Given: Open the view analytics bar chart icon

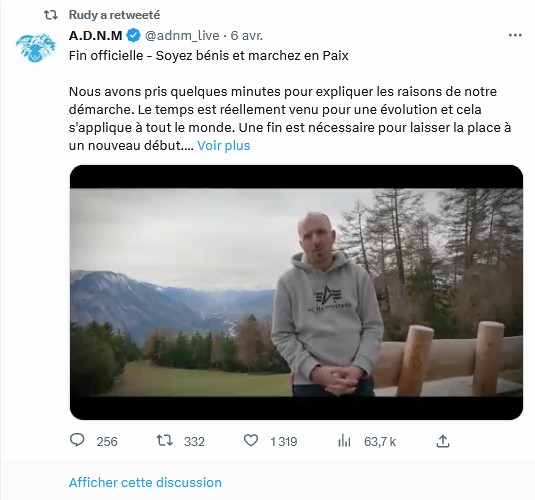Looking at the screenshot, I should pos(344,441).
